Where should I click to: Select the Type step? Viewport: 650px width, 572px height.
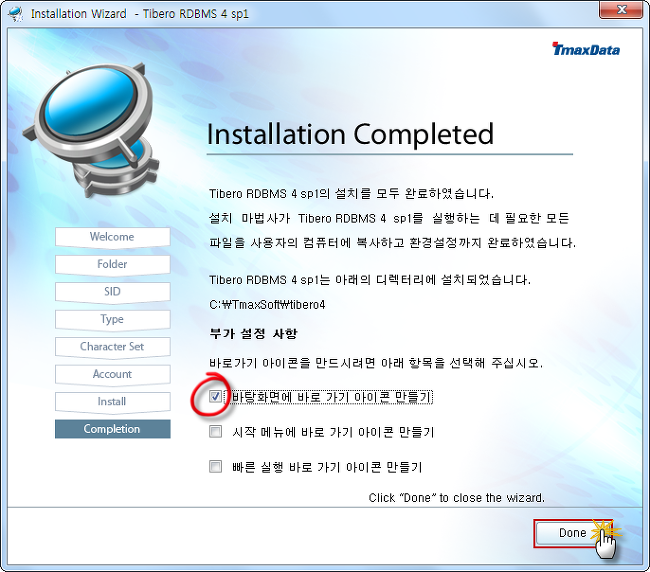(112, 319)
